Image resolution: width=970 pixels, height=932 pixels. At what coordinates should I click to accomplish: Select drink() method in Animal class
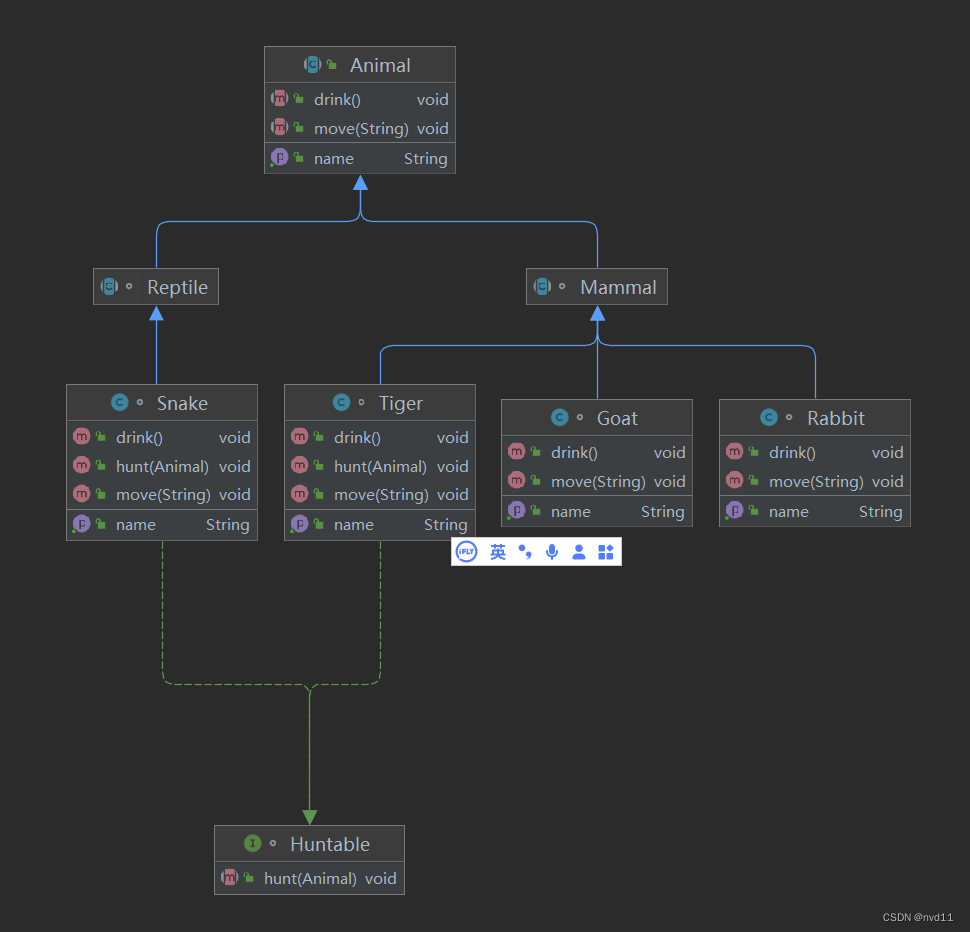(360, 99)
